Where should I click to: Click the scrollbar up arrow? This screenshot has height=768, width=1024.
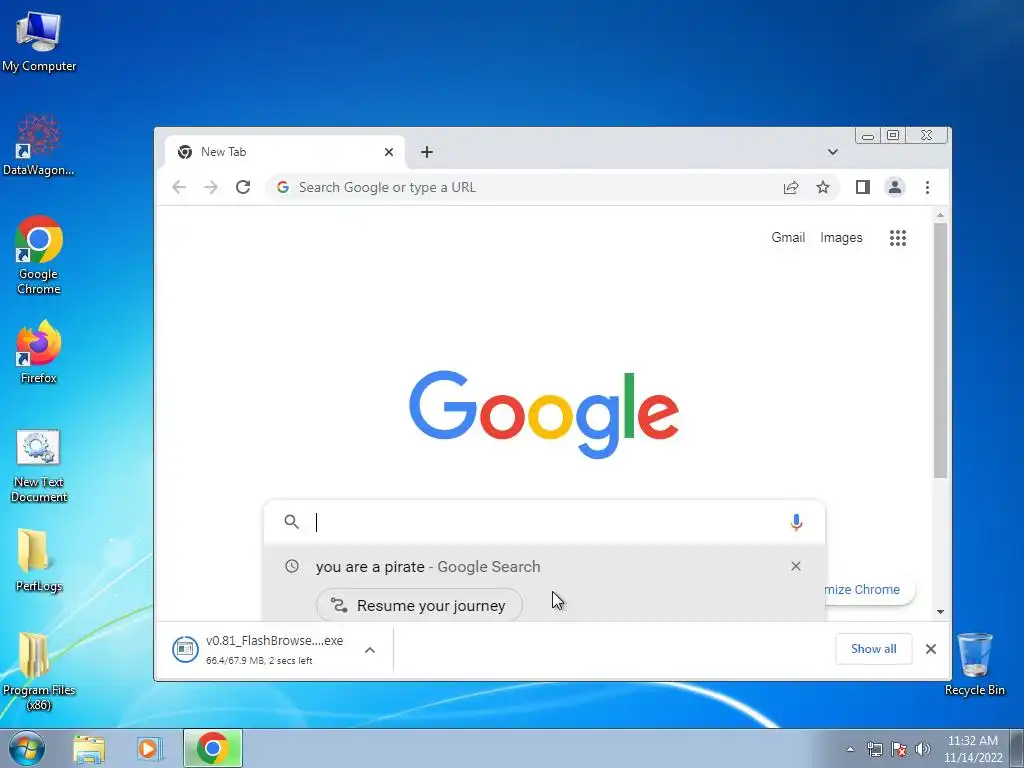coord(940,215)
